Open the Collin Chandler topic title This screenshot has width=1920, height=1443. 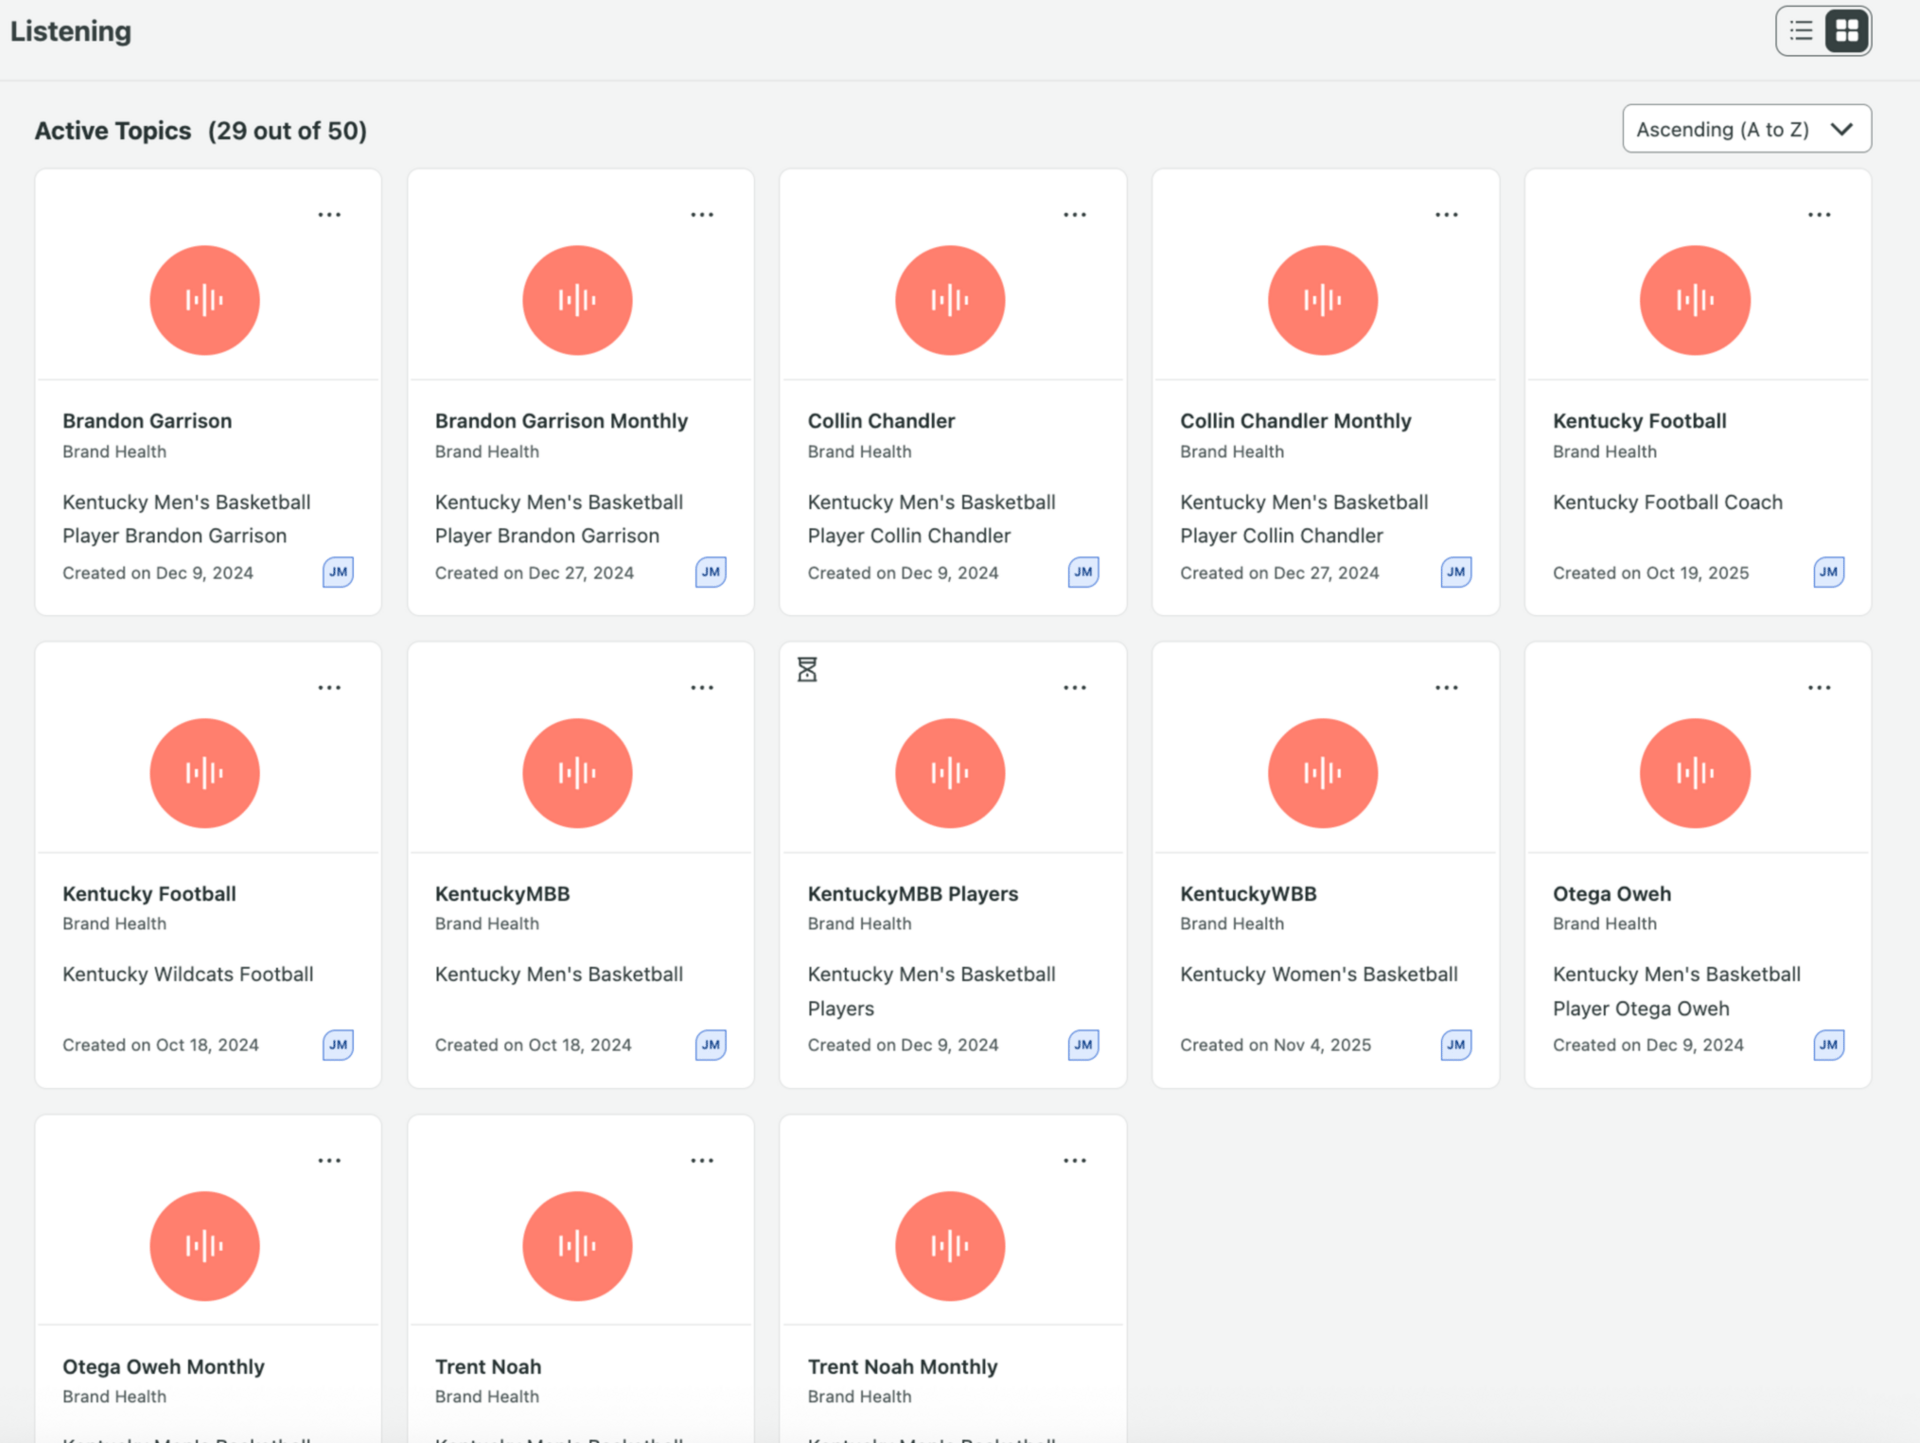point(881,421)
